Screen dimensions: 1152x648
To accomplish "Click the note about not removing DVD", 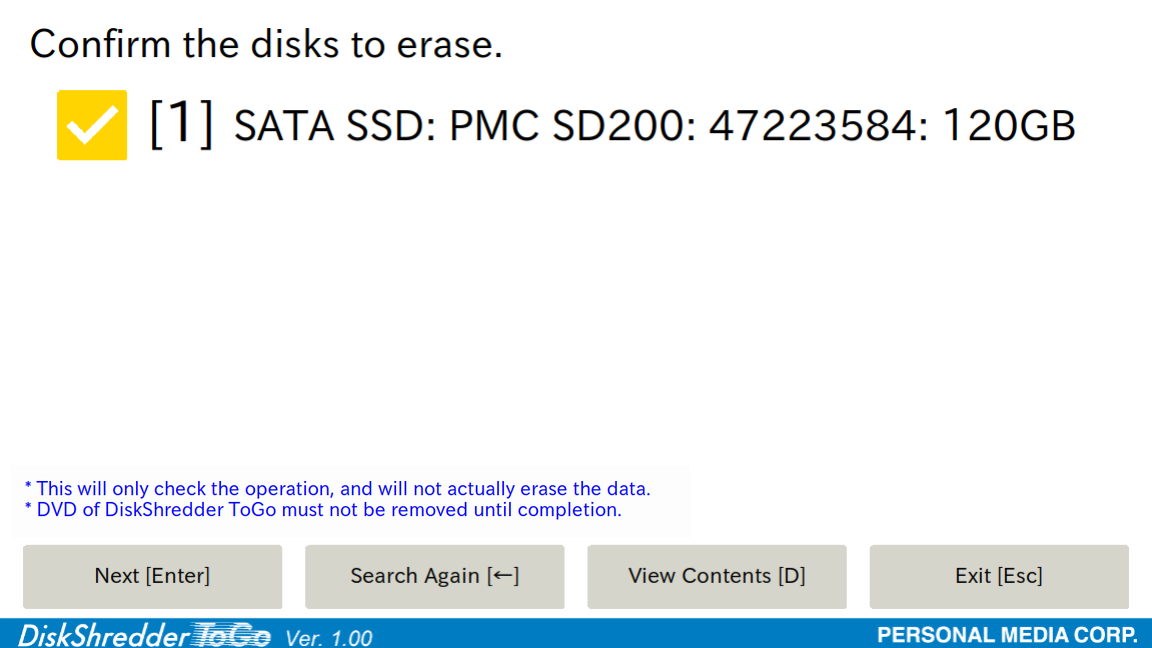I will pos(323,509).
